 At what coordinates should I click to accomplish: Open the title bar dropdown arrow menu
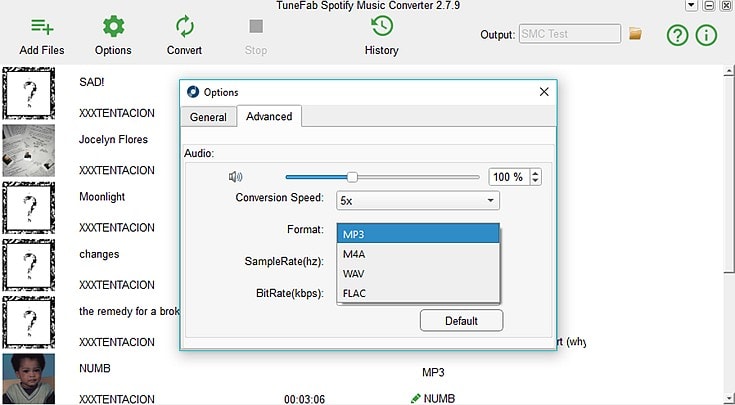click(x=691, y=5)
